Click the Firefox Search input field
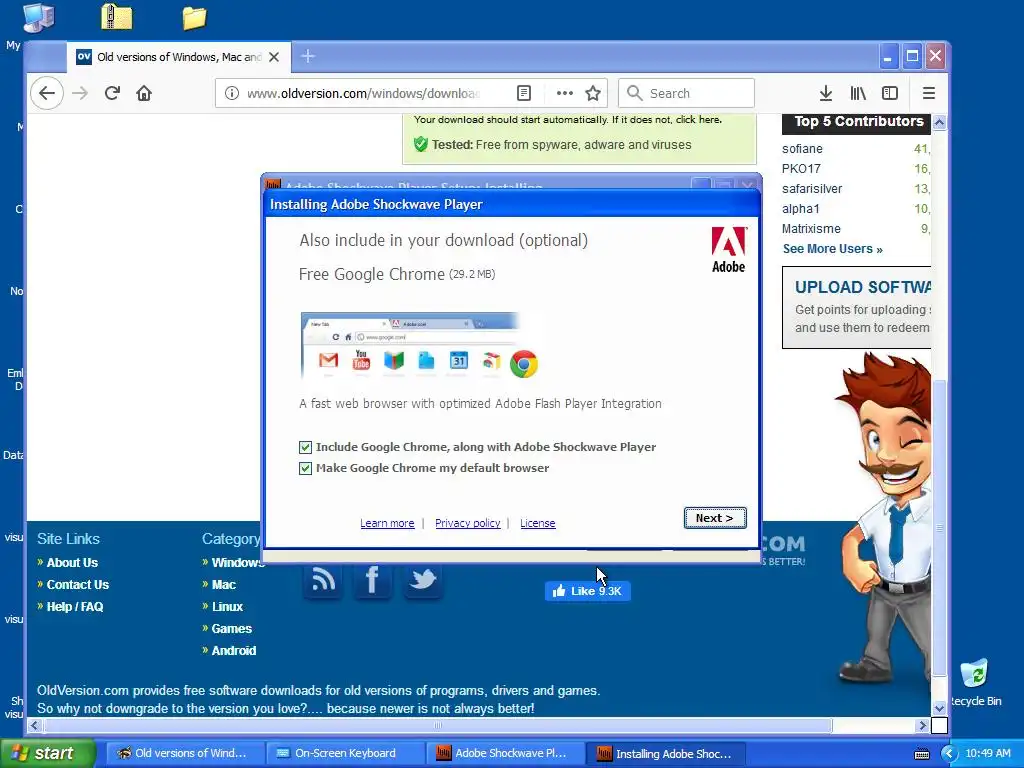This screenshot has width=1024, height=768. point(686,93)
